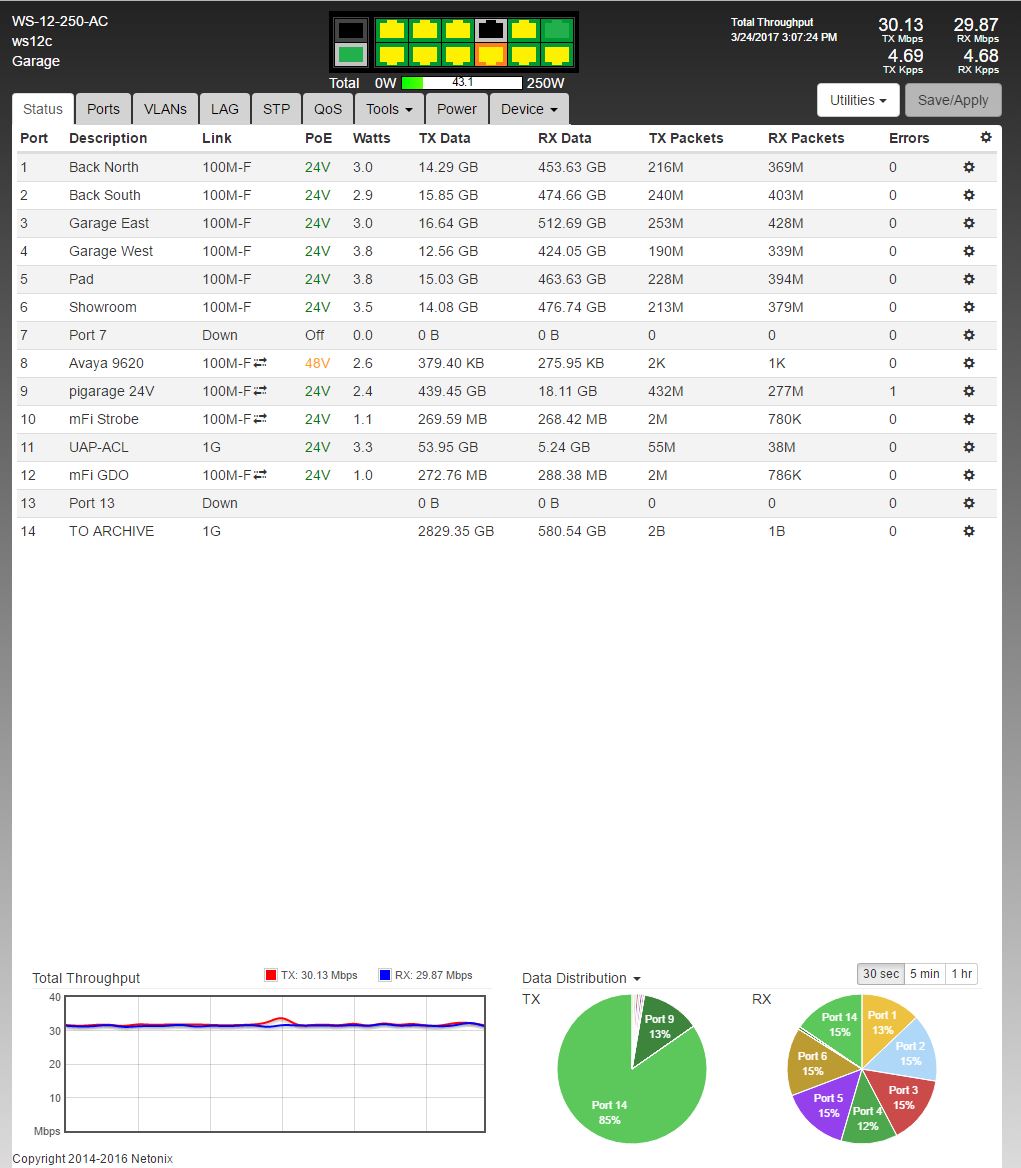Switch to the VLANs tab

(165, 109)
